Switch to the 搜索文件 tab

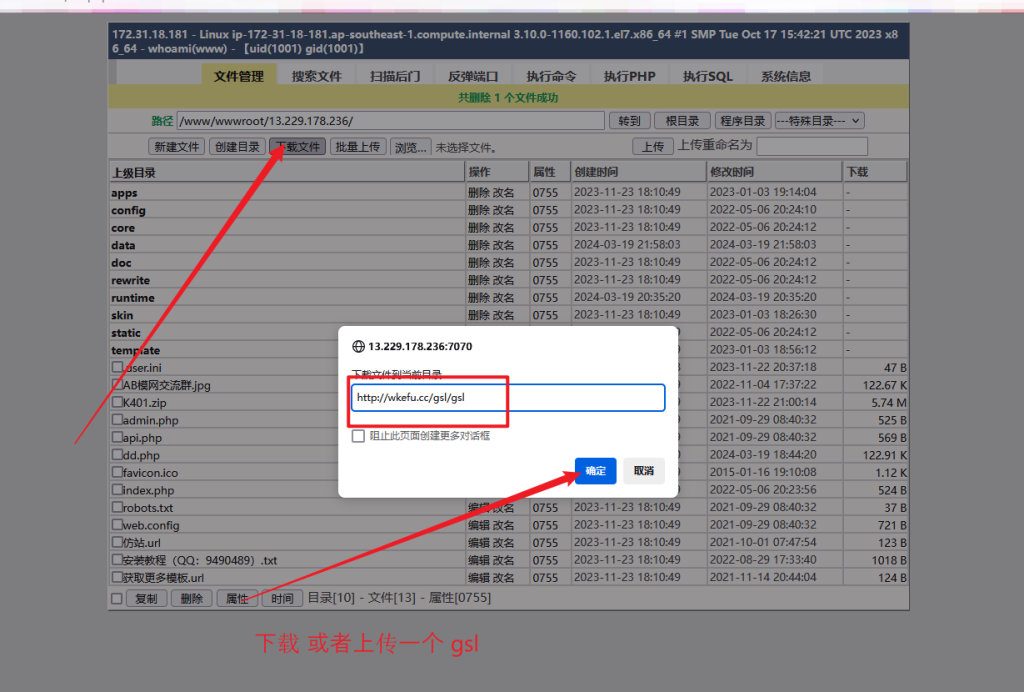point(316,76)
